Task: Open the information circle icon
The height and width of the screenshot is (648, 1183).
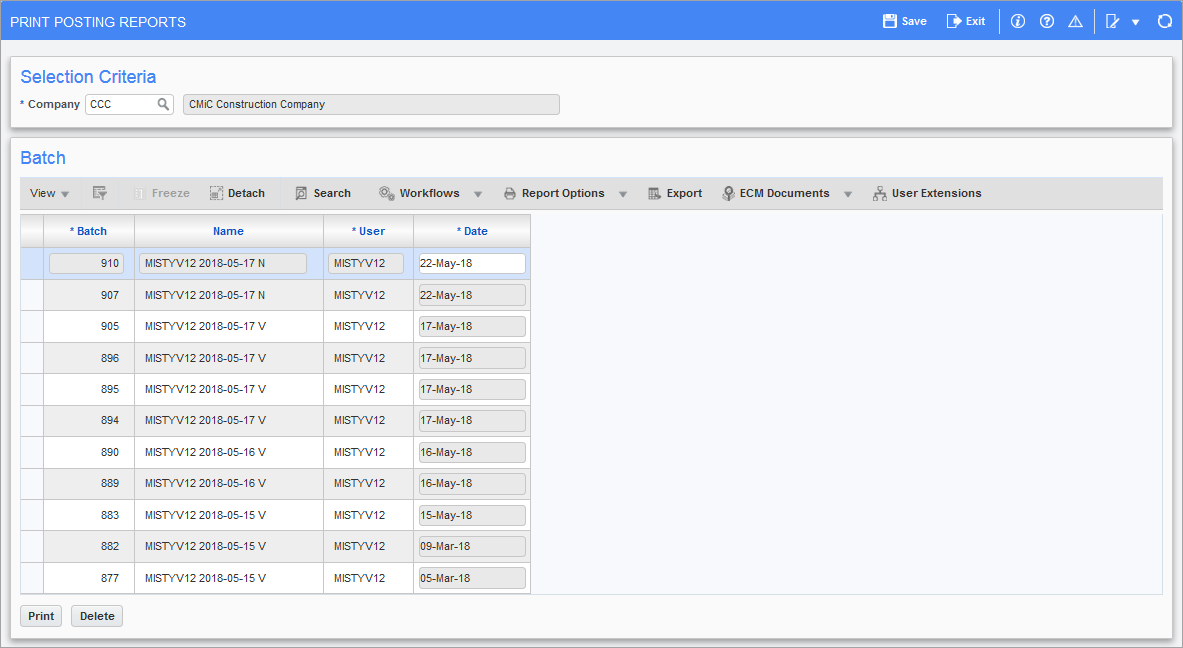Action: click(x=1018, y=21)
